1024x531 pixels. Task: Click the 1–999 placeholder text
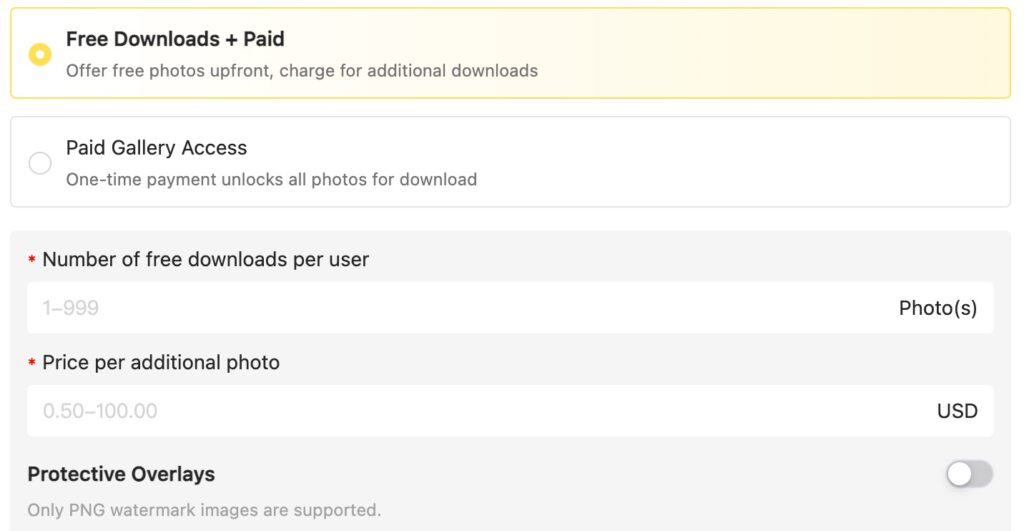click(x=70, y=308)
